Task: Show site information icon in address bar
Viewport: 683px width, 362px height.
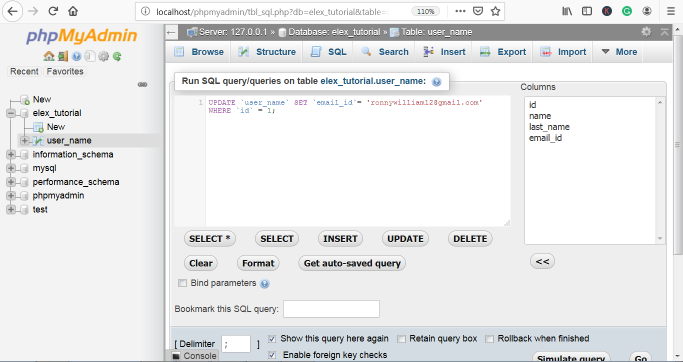Action: click(x=146, y=11)
